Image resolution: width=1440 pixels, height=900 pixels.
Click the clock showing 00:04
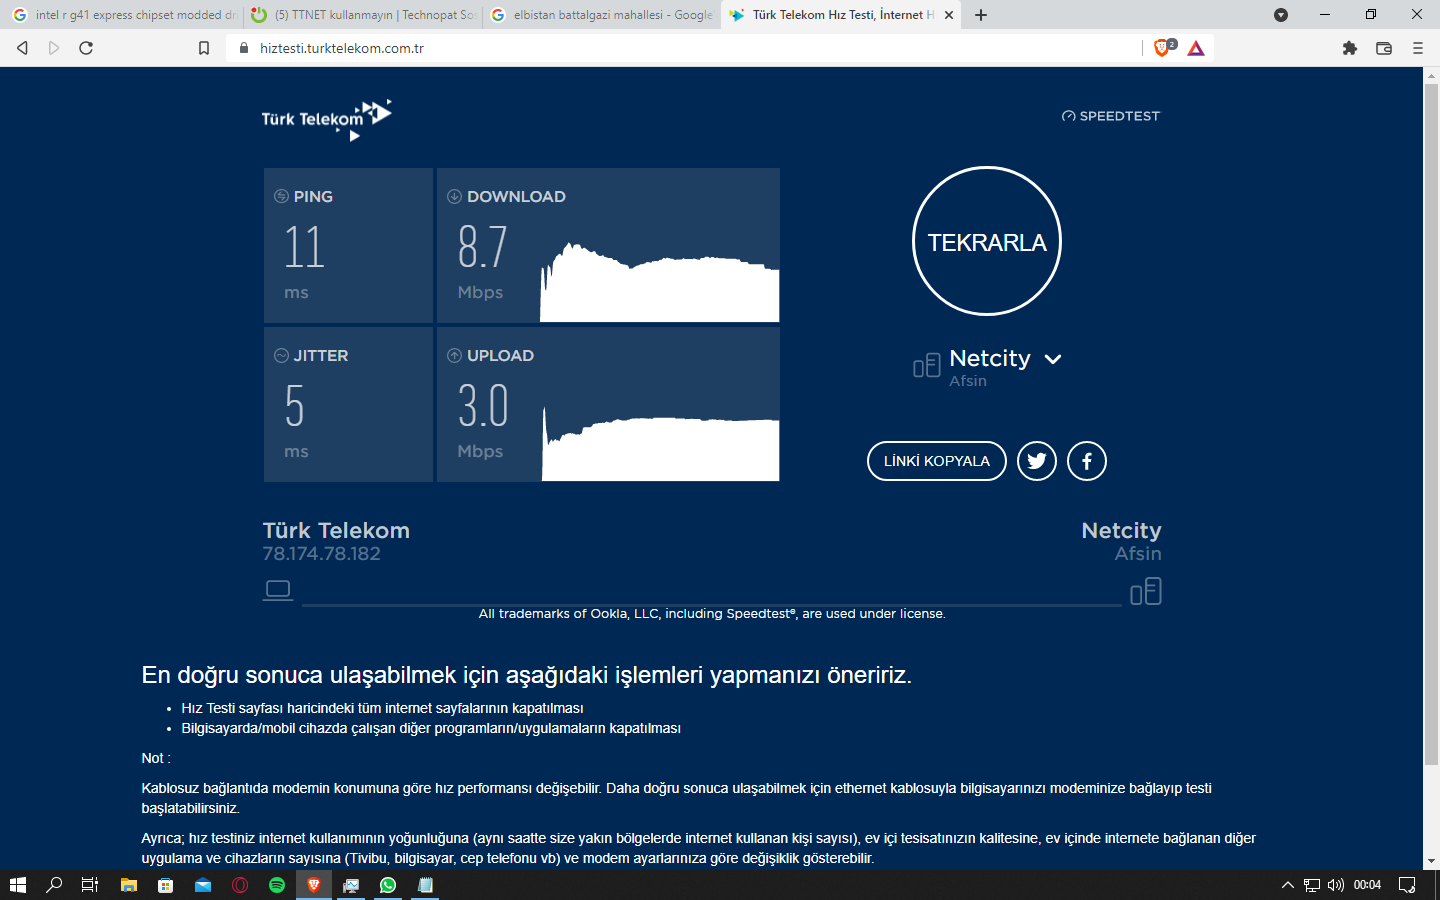tap(1367, 885)
